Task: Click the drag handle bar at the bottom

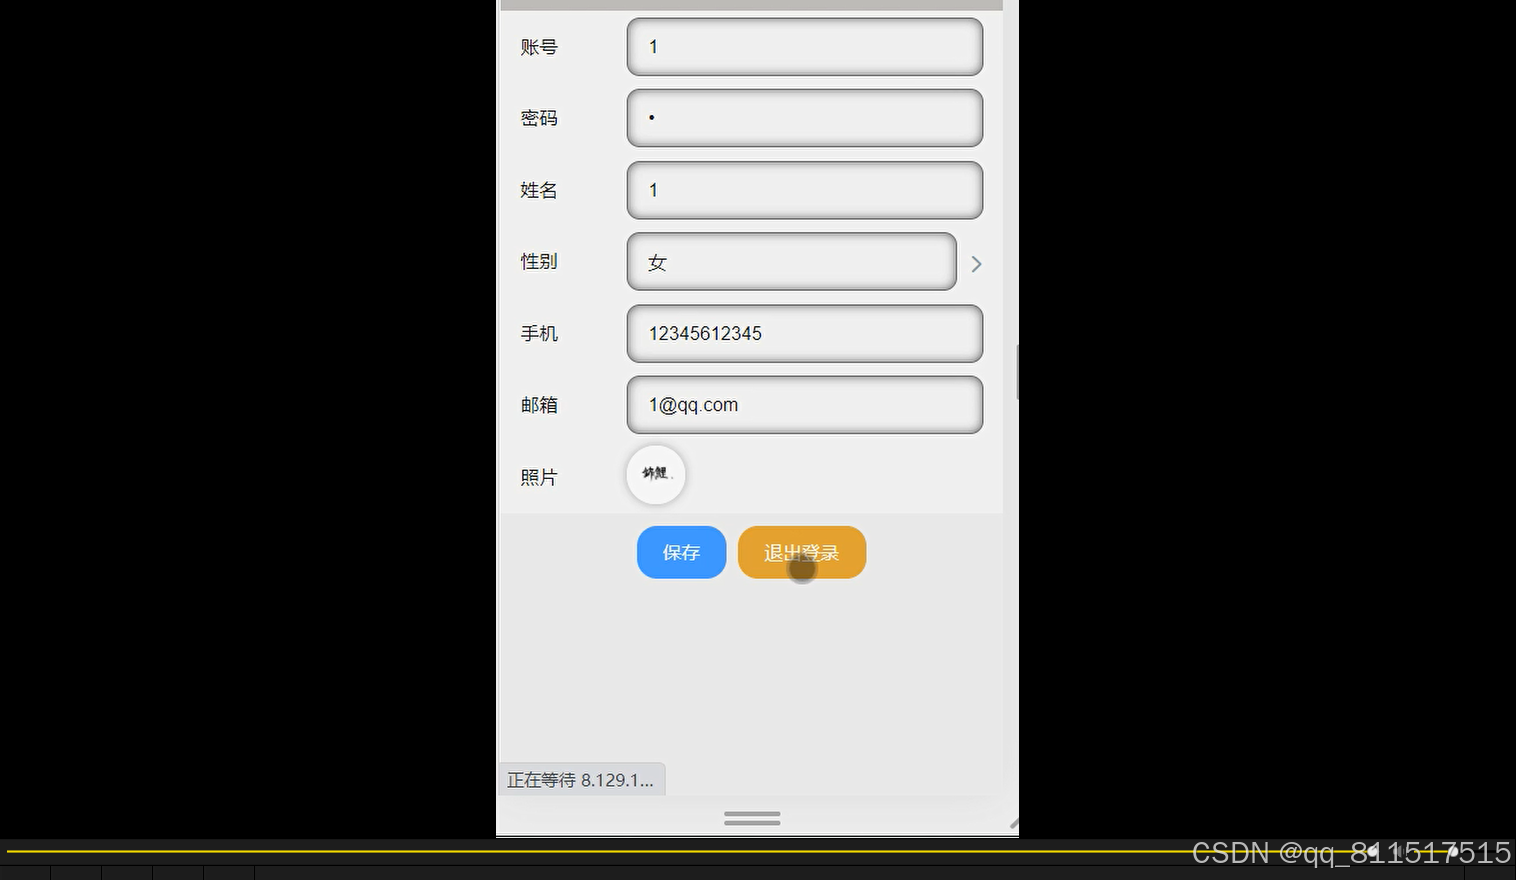Action: coord(752,818)
